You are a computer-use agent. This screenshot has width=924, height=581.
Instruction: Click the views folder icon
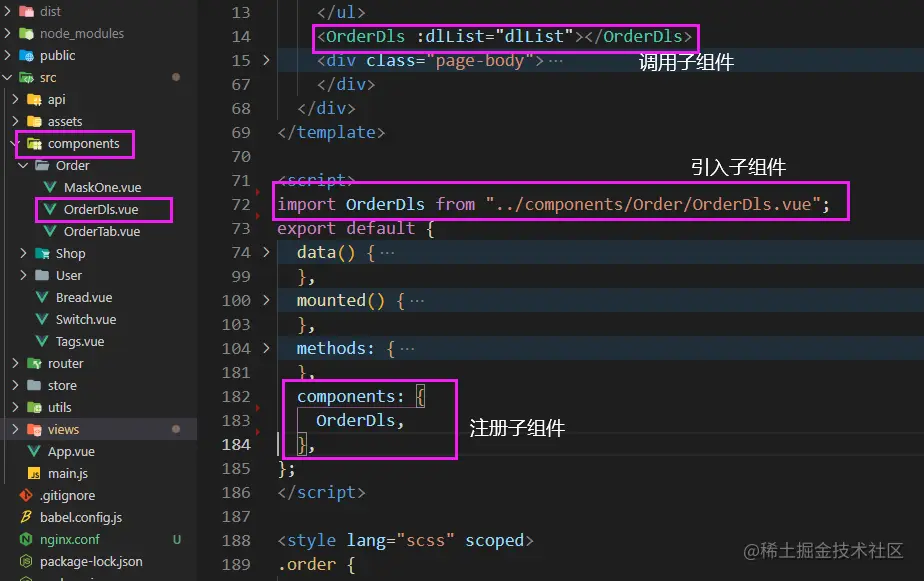pos(34,430)
